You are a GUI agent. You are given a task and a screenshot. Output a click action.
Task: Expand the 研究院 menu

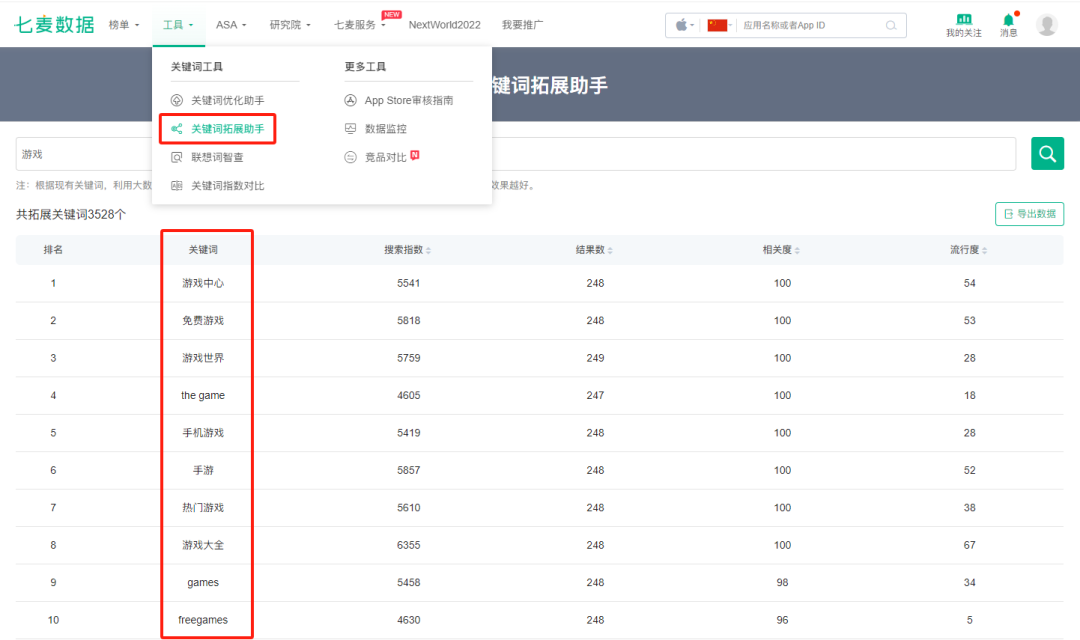click(290, 25)
